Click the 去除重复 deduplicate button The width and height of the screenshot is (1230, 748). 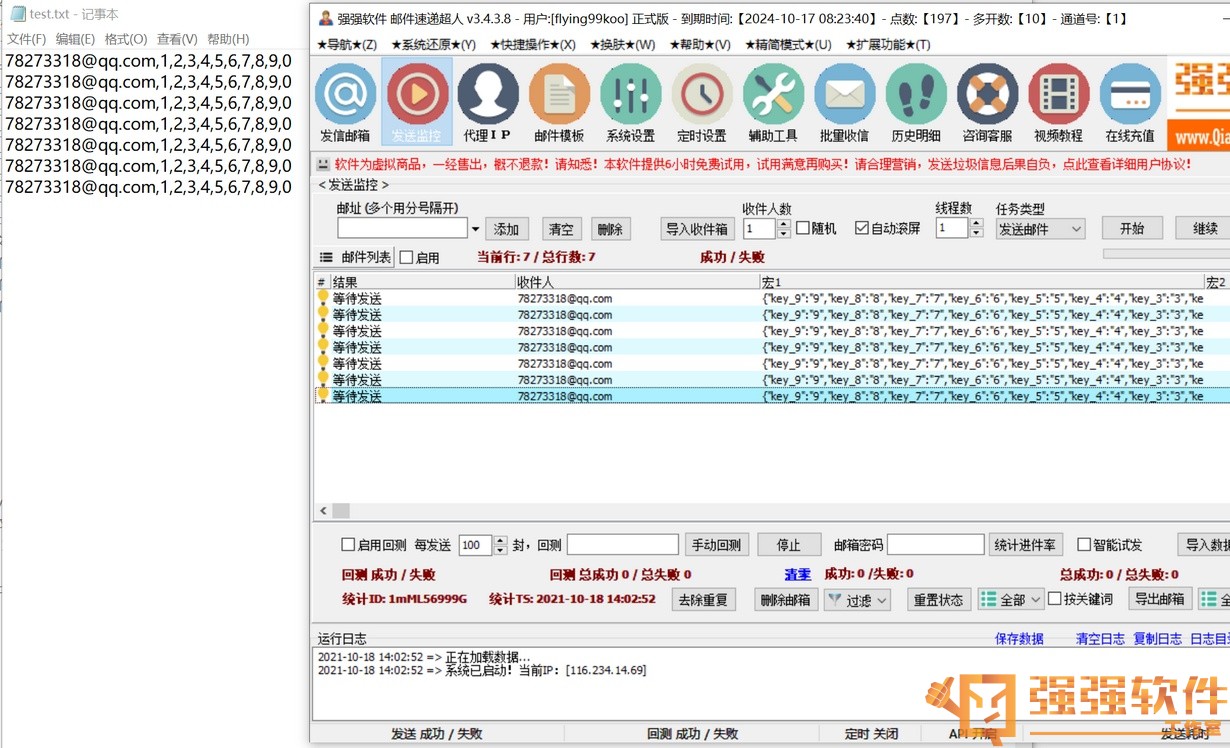(x=704, y=600)
